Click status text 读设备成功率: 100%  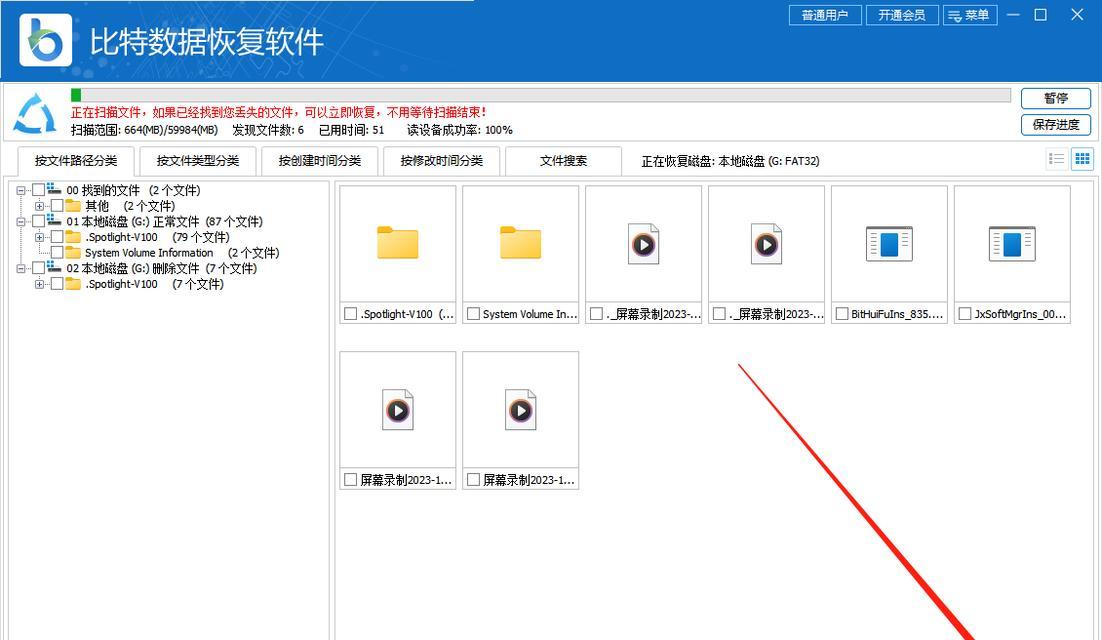460,130
